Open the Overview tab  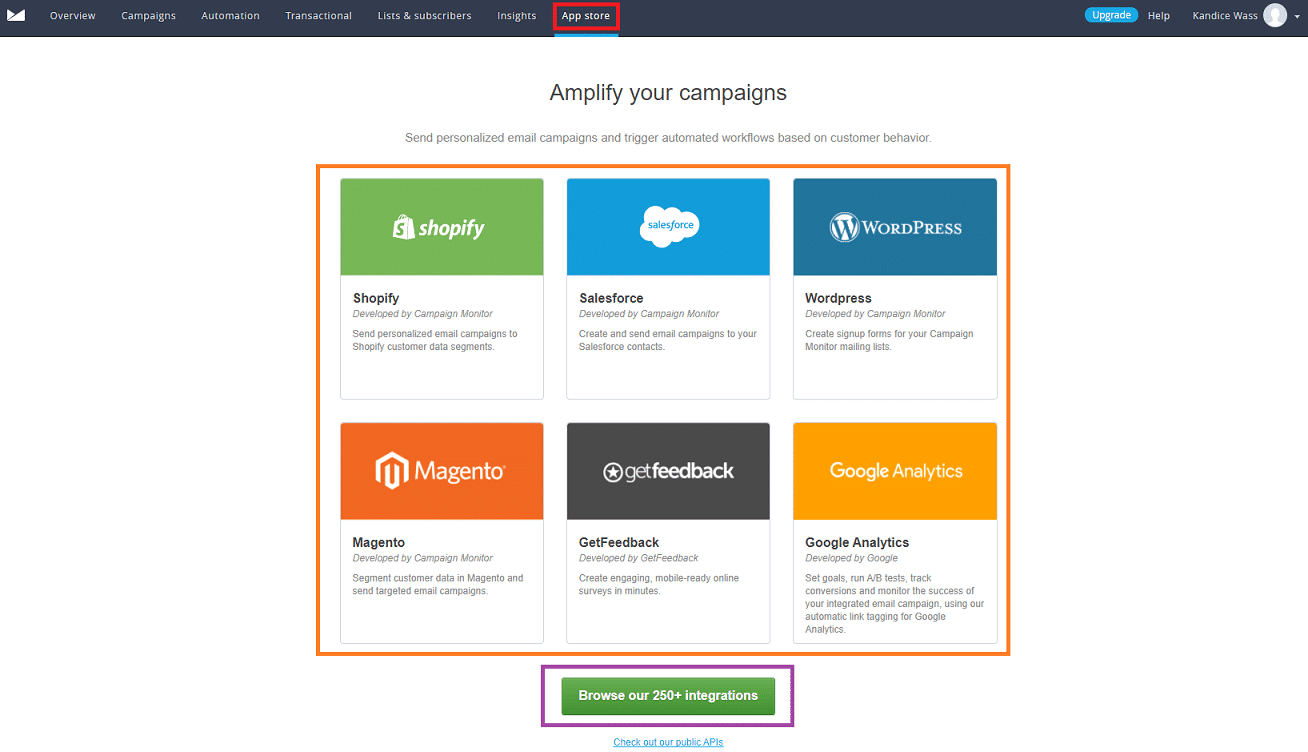[x=73, y=16]
